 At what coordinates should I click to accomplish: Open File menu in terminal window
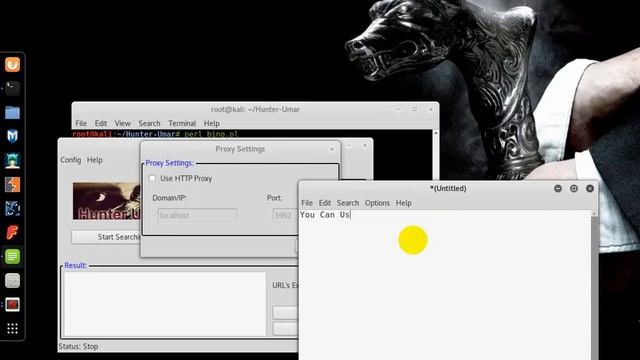pyautogui.click(x=81, y=123)
